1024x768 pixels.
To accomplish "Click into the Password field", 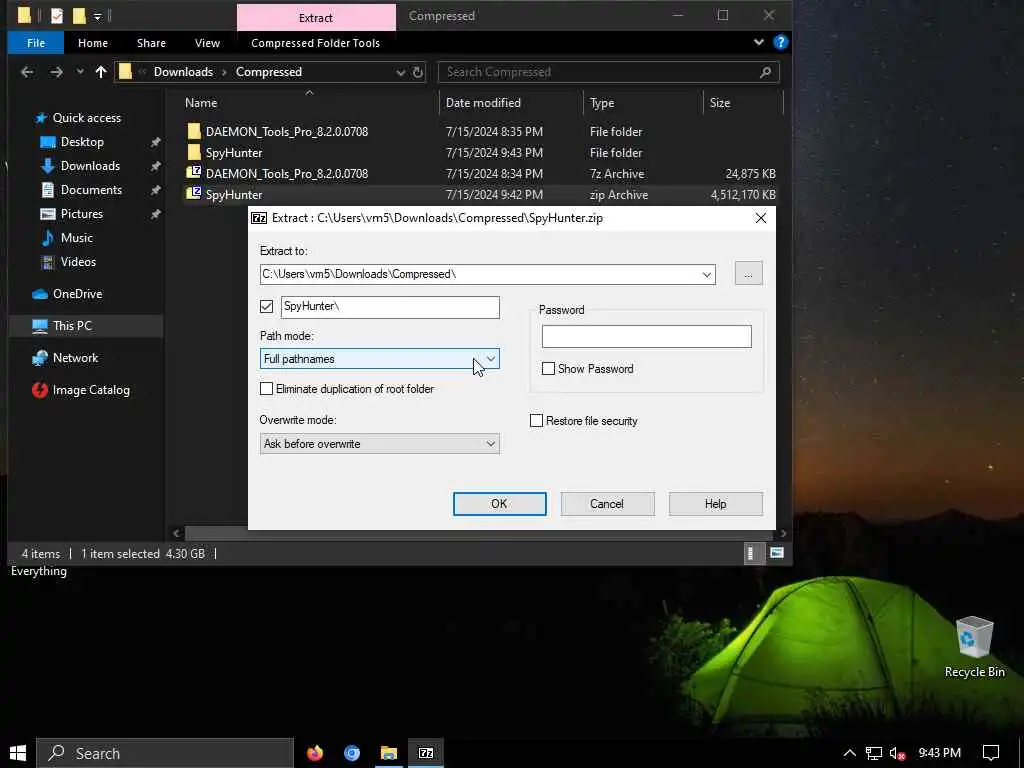I will [647, 336].
